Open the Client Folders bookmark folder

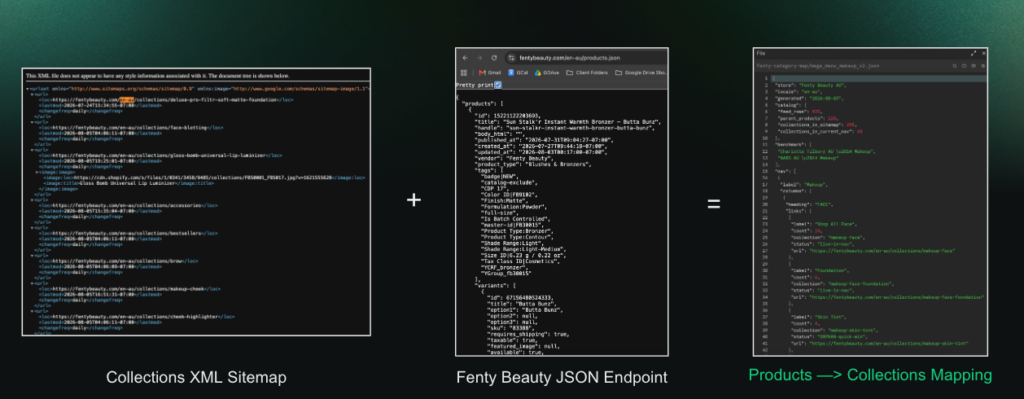coord(587,72)
